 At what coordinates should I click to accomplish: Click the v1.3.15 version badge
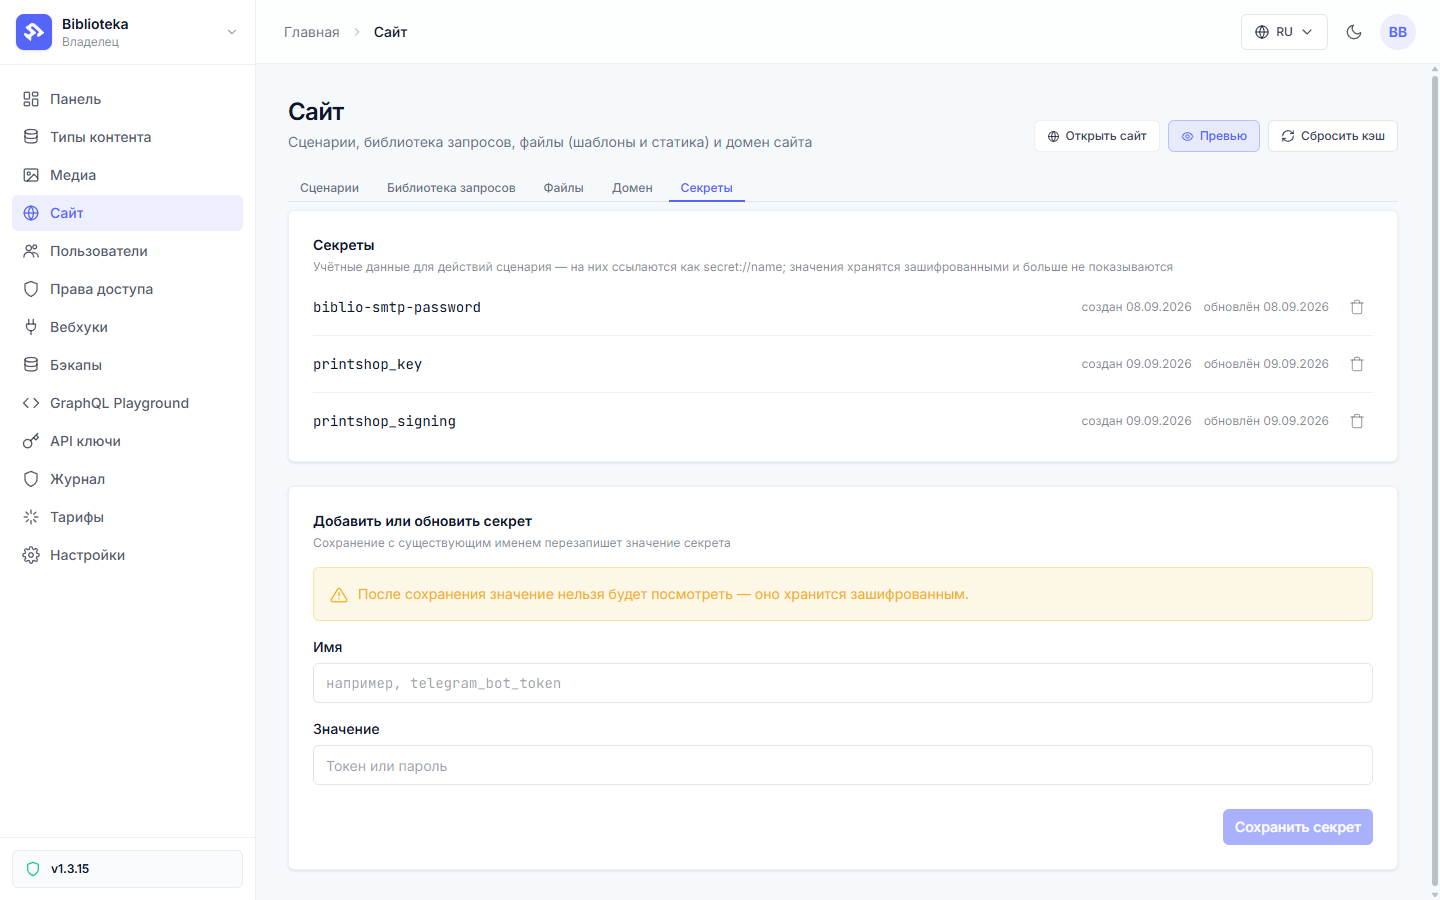(127, 869)
